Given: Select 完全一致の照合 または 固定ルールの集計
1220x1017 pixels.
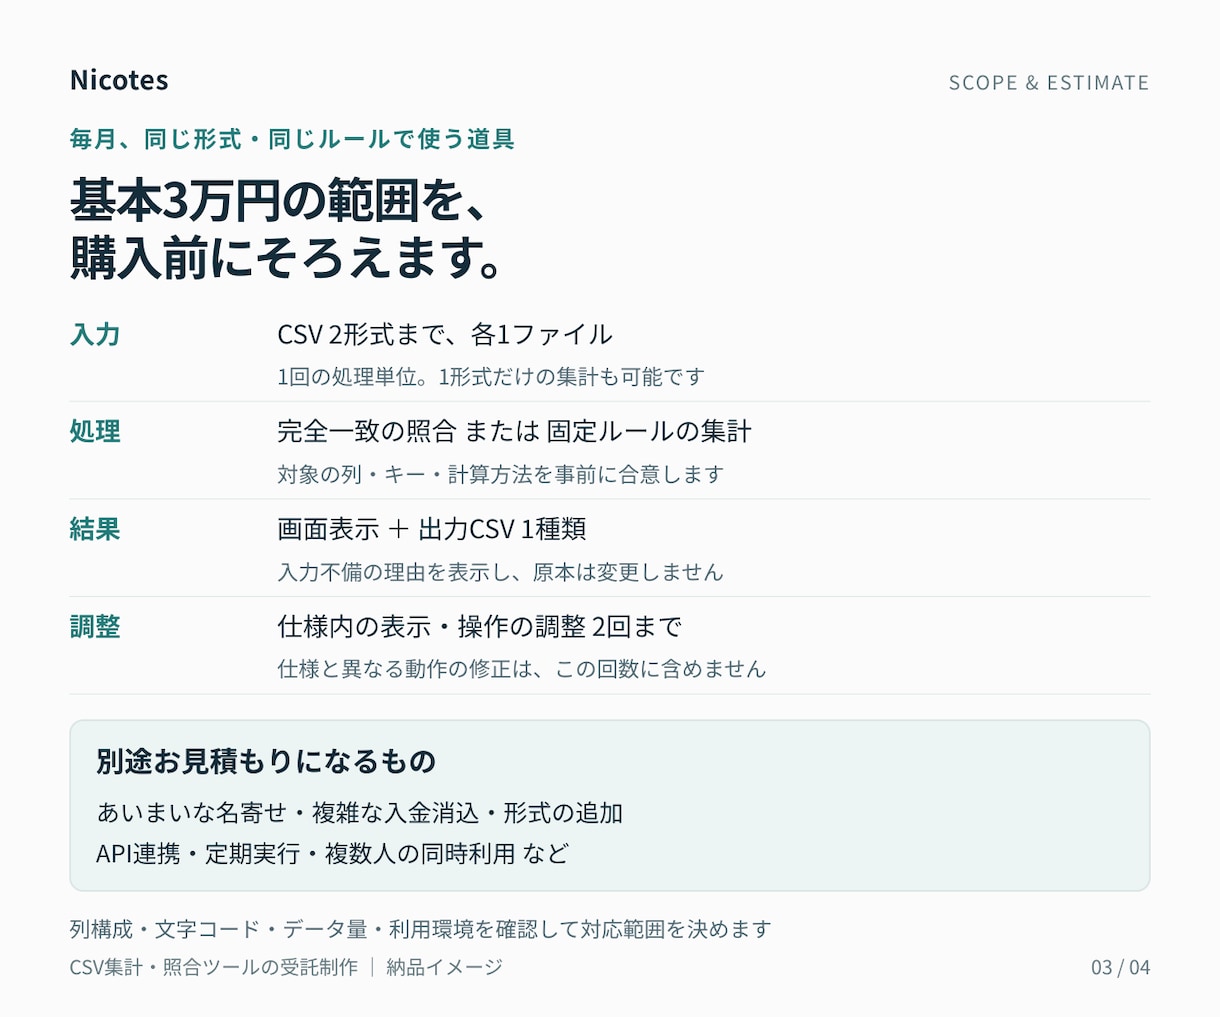Looking at the screenshot, I should click(514, 431).
